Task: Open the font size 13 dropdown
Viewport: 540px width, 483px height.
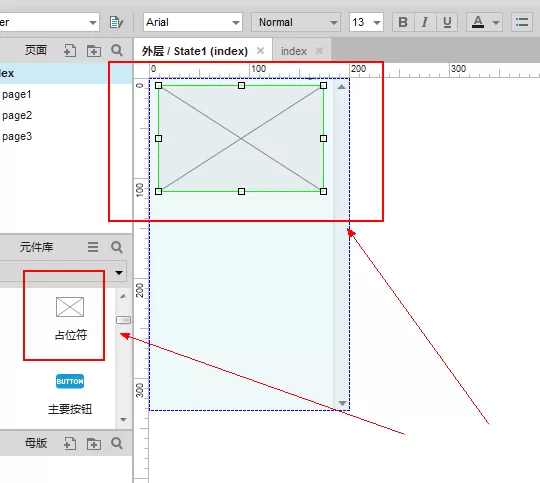Action: [366, 22]
